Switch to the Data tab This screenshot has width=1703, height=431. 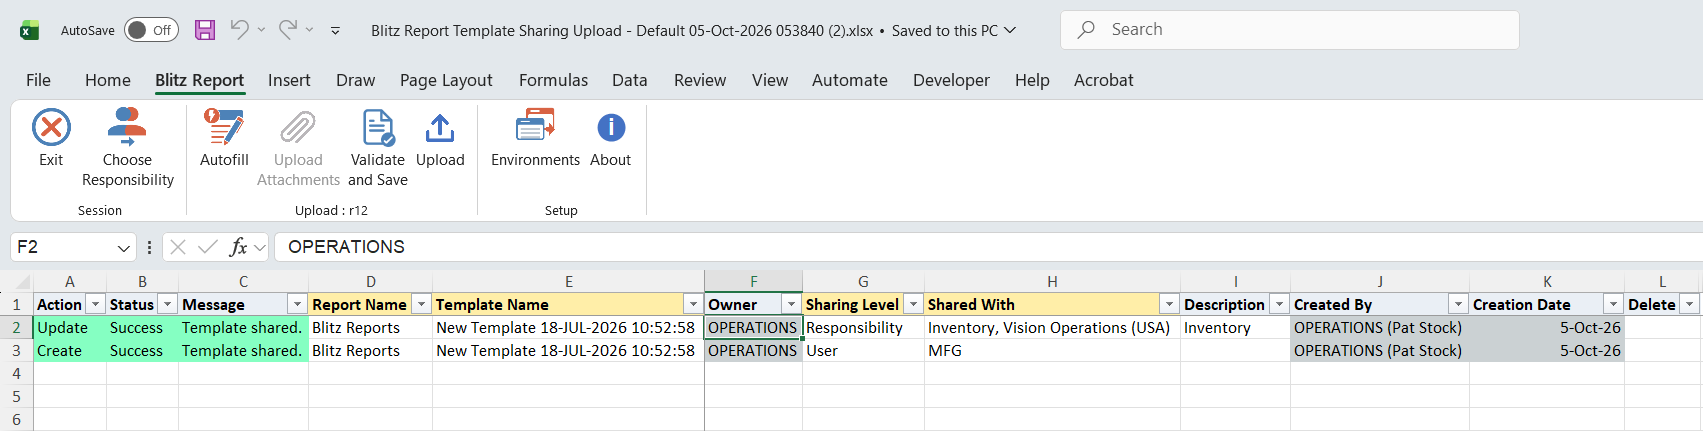tap(630, 80)
